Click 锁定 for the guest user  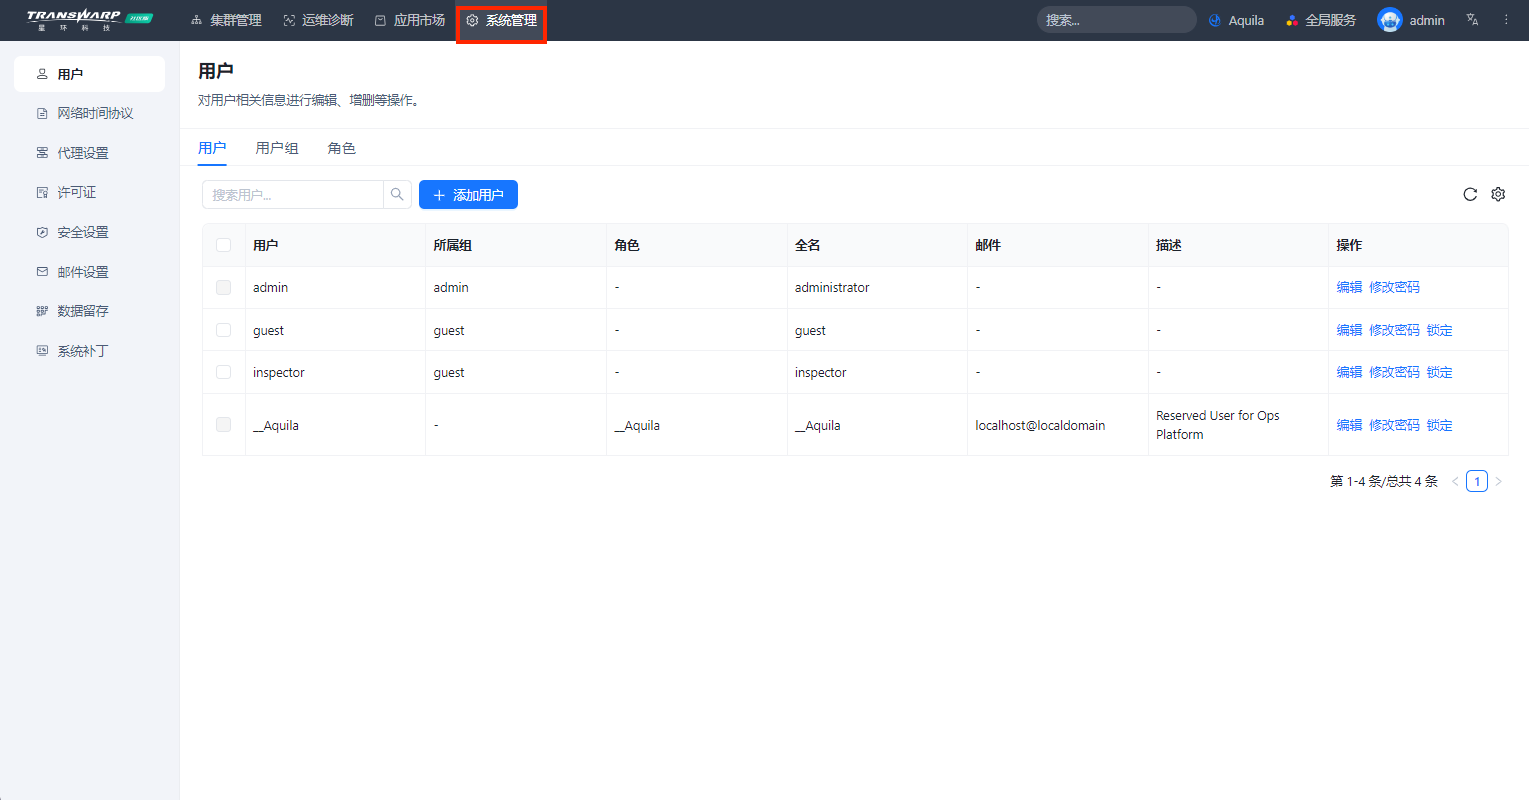[x=1439, y=330]
